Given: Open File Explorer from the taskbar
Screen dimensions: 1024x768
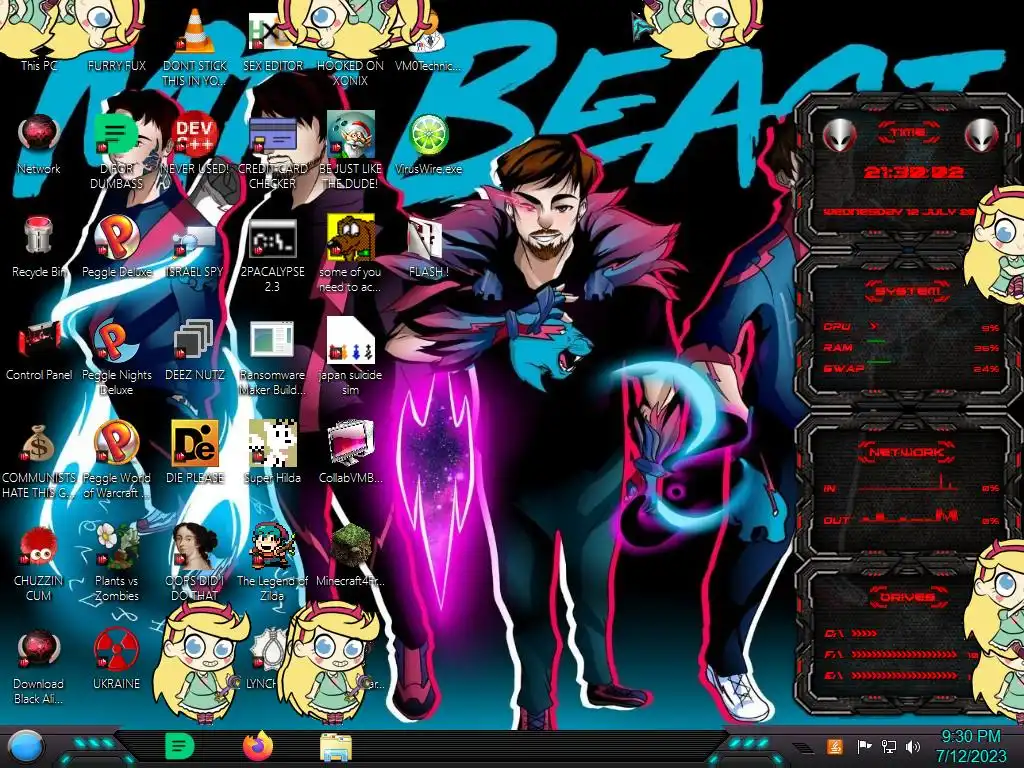Looking at the screenshot, I should tap(336, 747).
